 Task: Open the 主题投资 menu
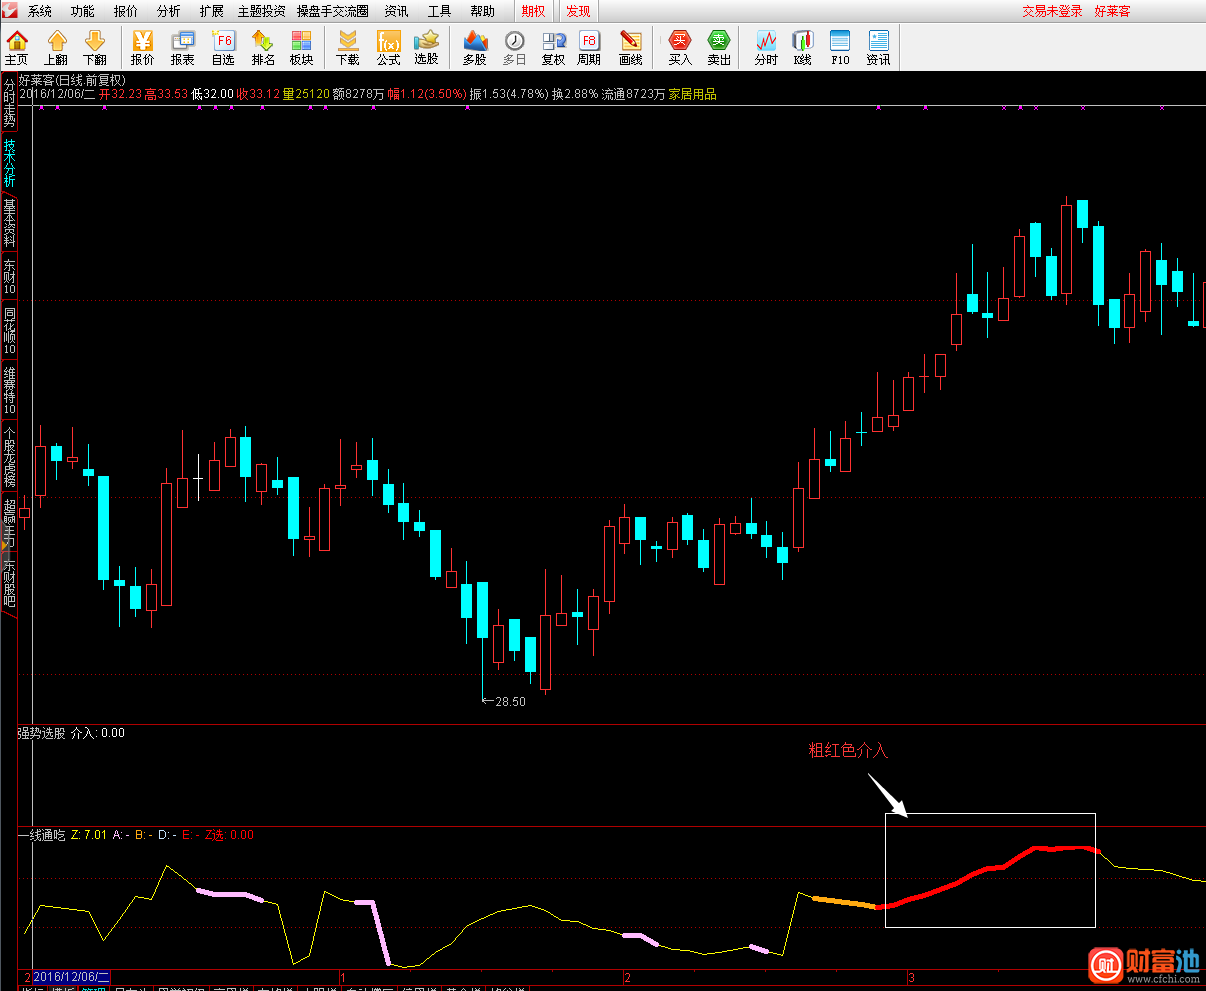[x=261, y=11]
